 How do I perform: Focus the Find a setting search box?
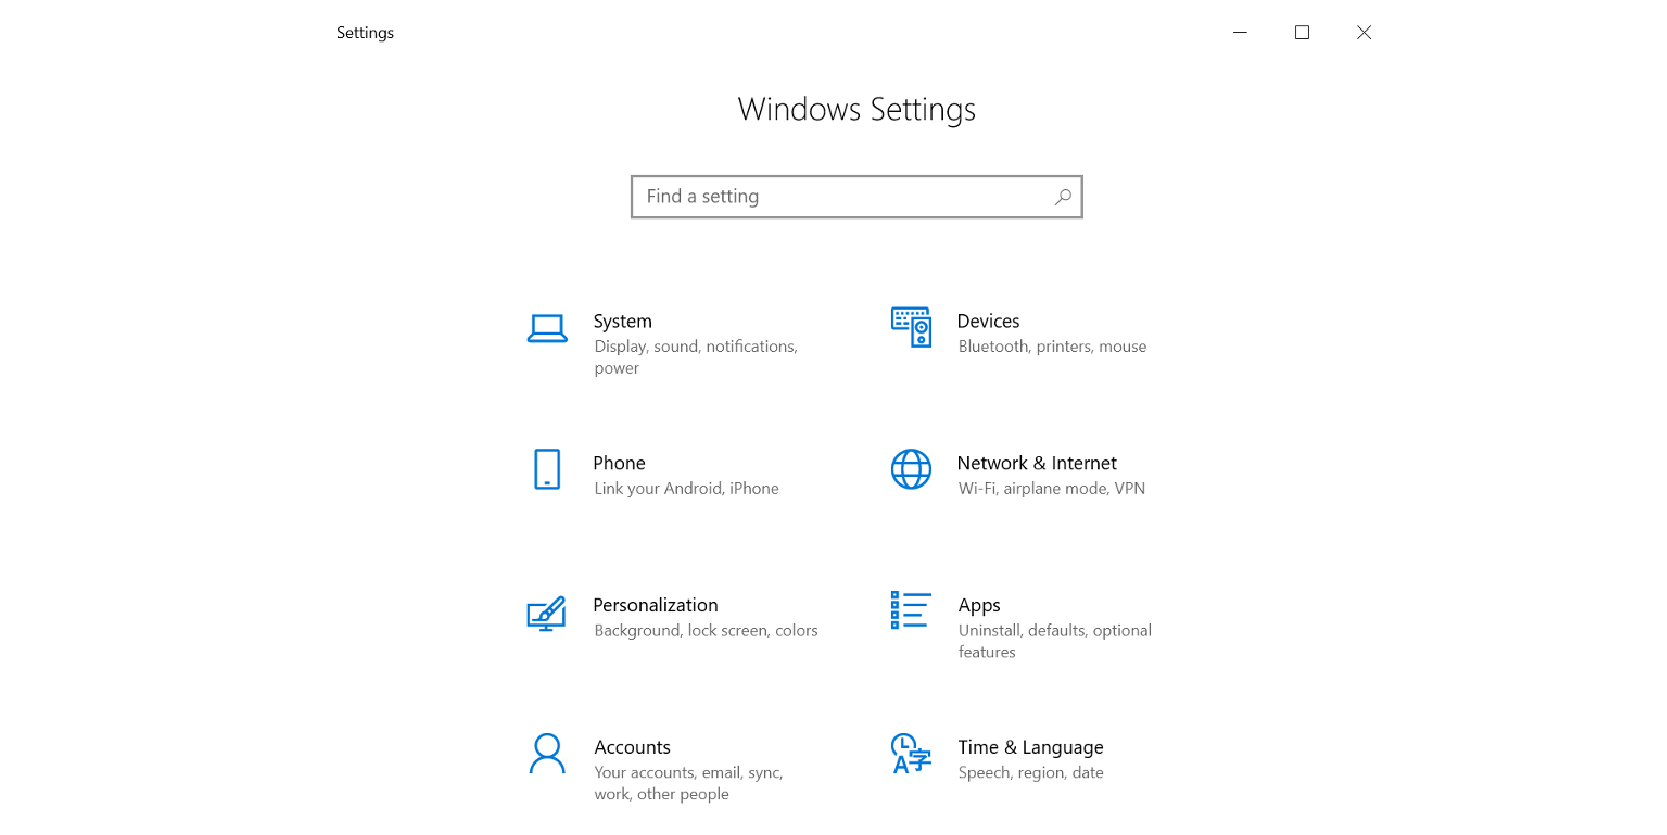click(x=857, y=197)
